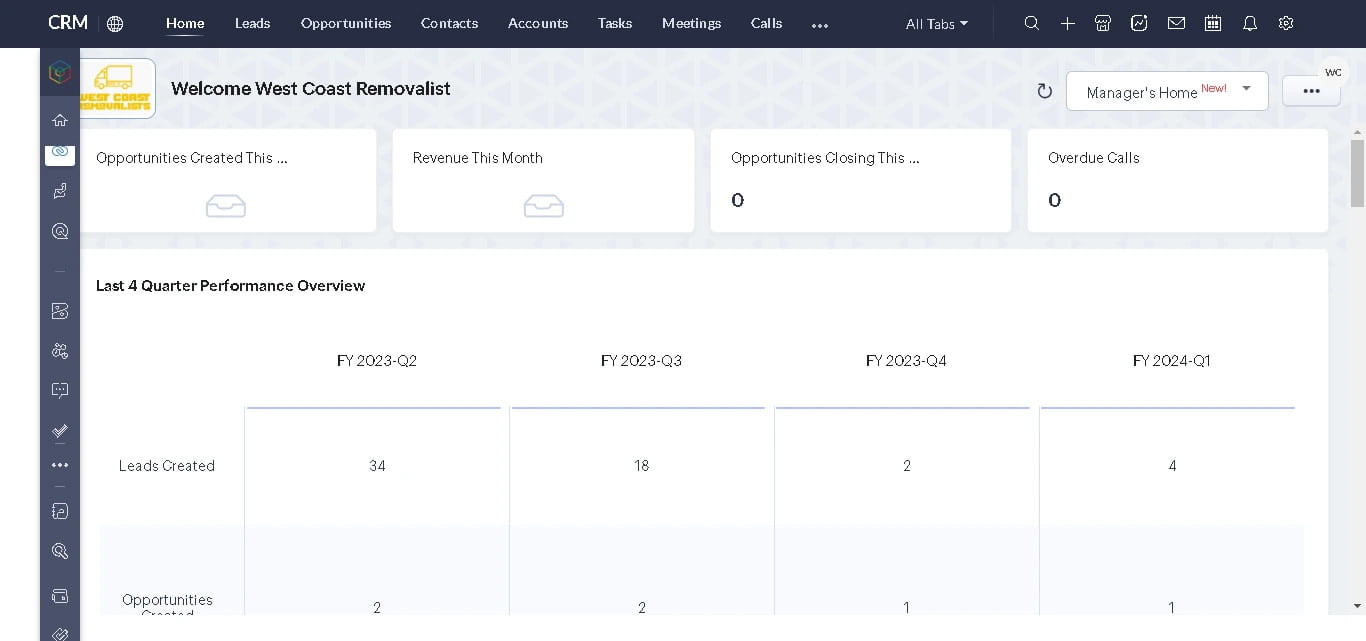Click the plus icon to create record
The image size is (1366, 641).
tap(1068, 23)
